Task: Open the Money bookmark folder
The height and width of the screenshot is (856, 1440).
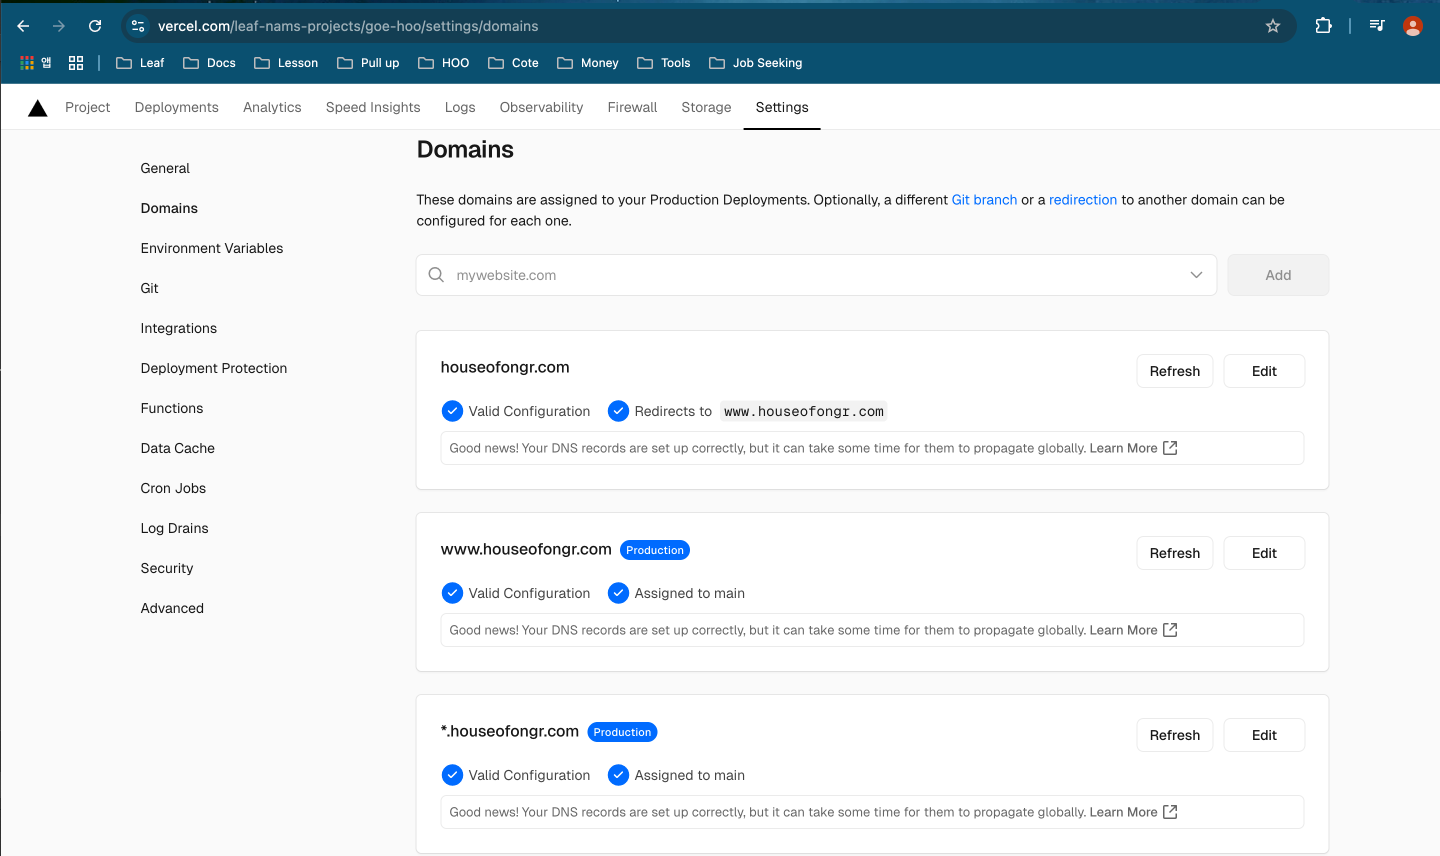Action: (x=588, y=63)
